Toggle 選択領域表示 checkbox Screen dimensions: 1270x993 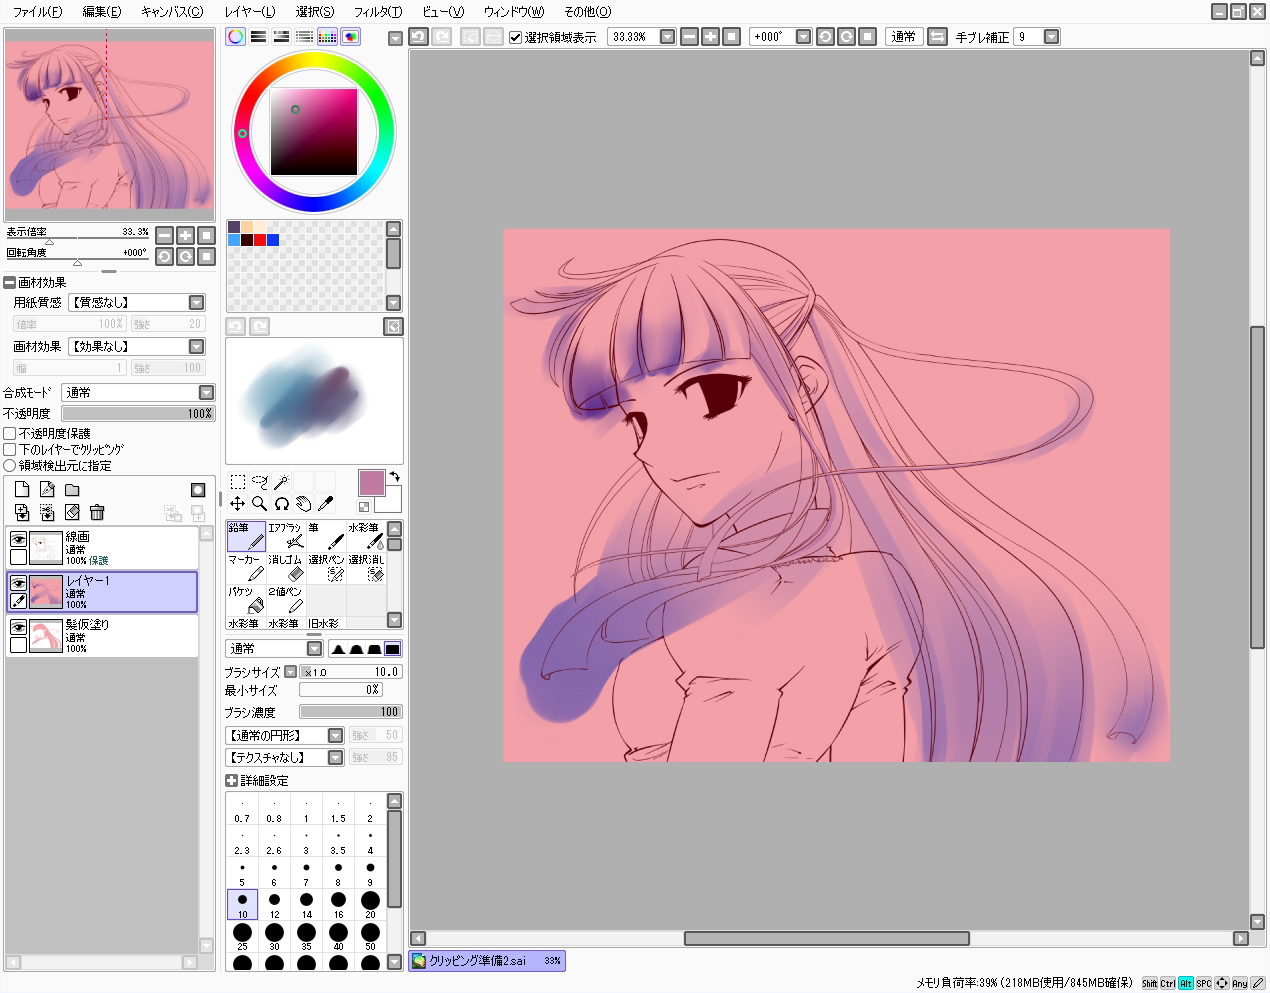click(516, 37)
